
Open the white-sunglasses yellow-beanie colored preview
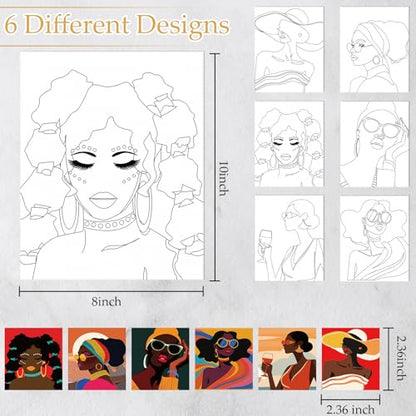tap(160, 359)
